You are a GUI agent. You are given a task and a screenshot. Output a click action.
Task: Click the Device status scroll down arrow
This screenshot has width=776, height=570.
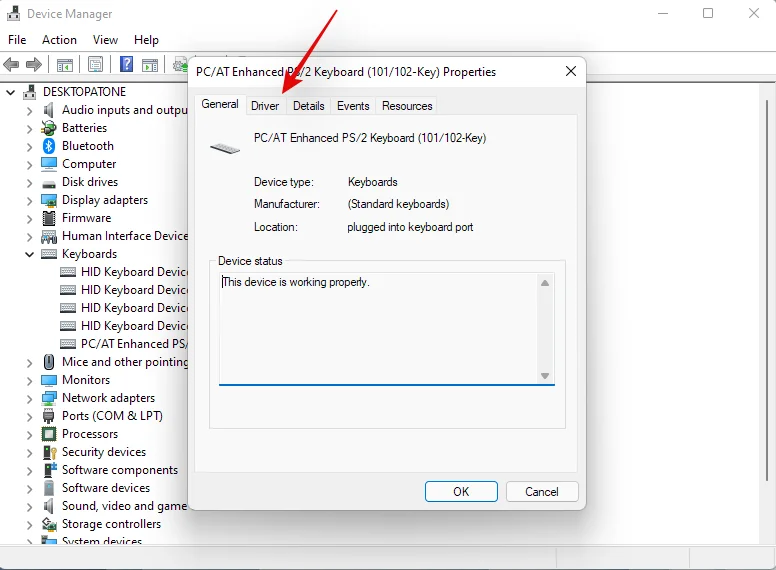(x=545, y=376)
